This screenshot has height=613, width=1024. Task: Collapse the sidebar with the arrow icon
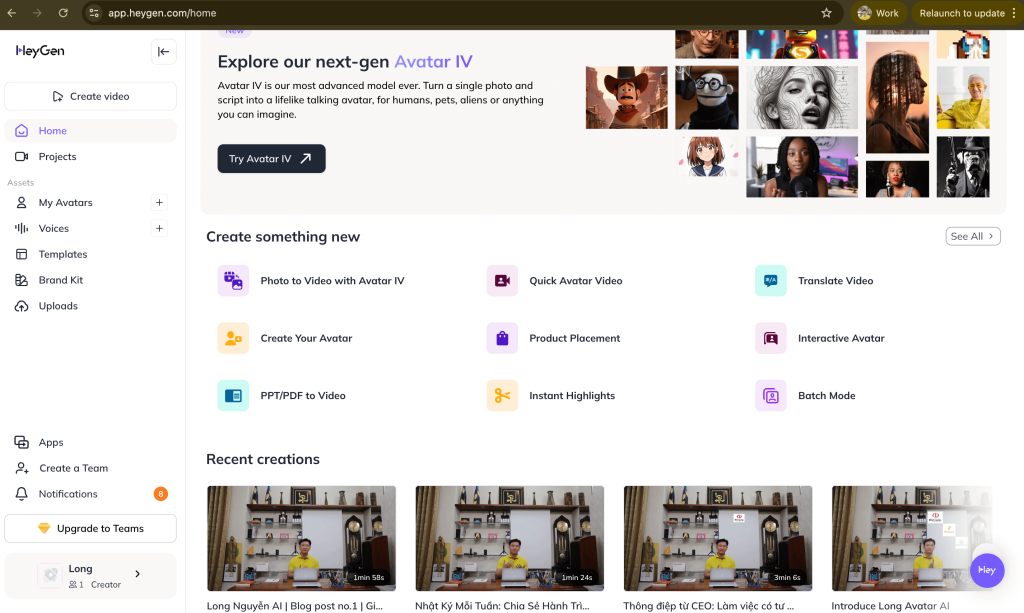pos(163,52)
